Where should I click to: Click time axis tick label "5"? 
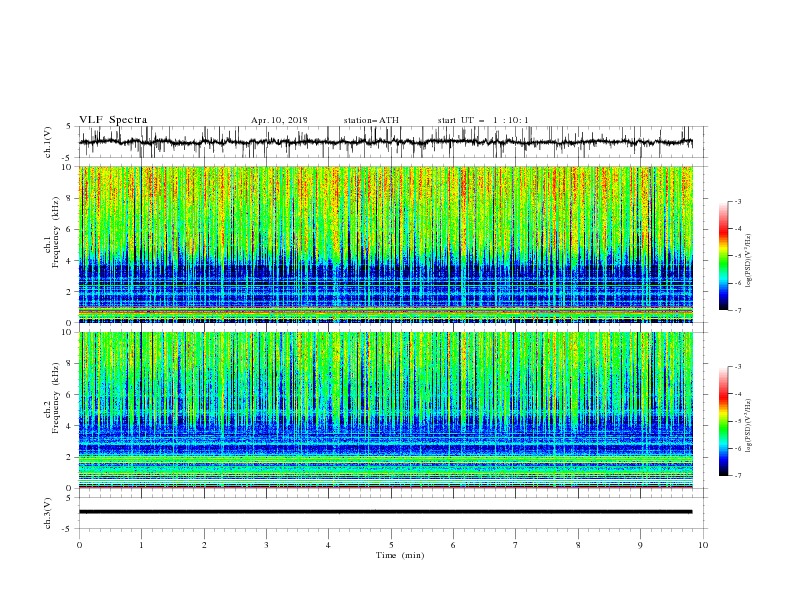tap(391, 545)
